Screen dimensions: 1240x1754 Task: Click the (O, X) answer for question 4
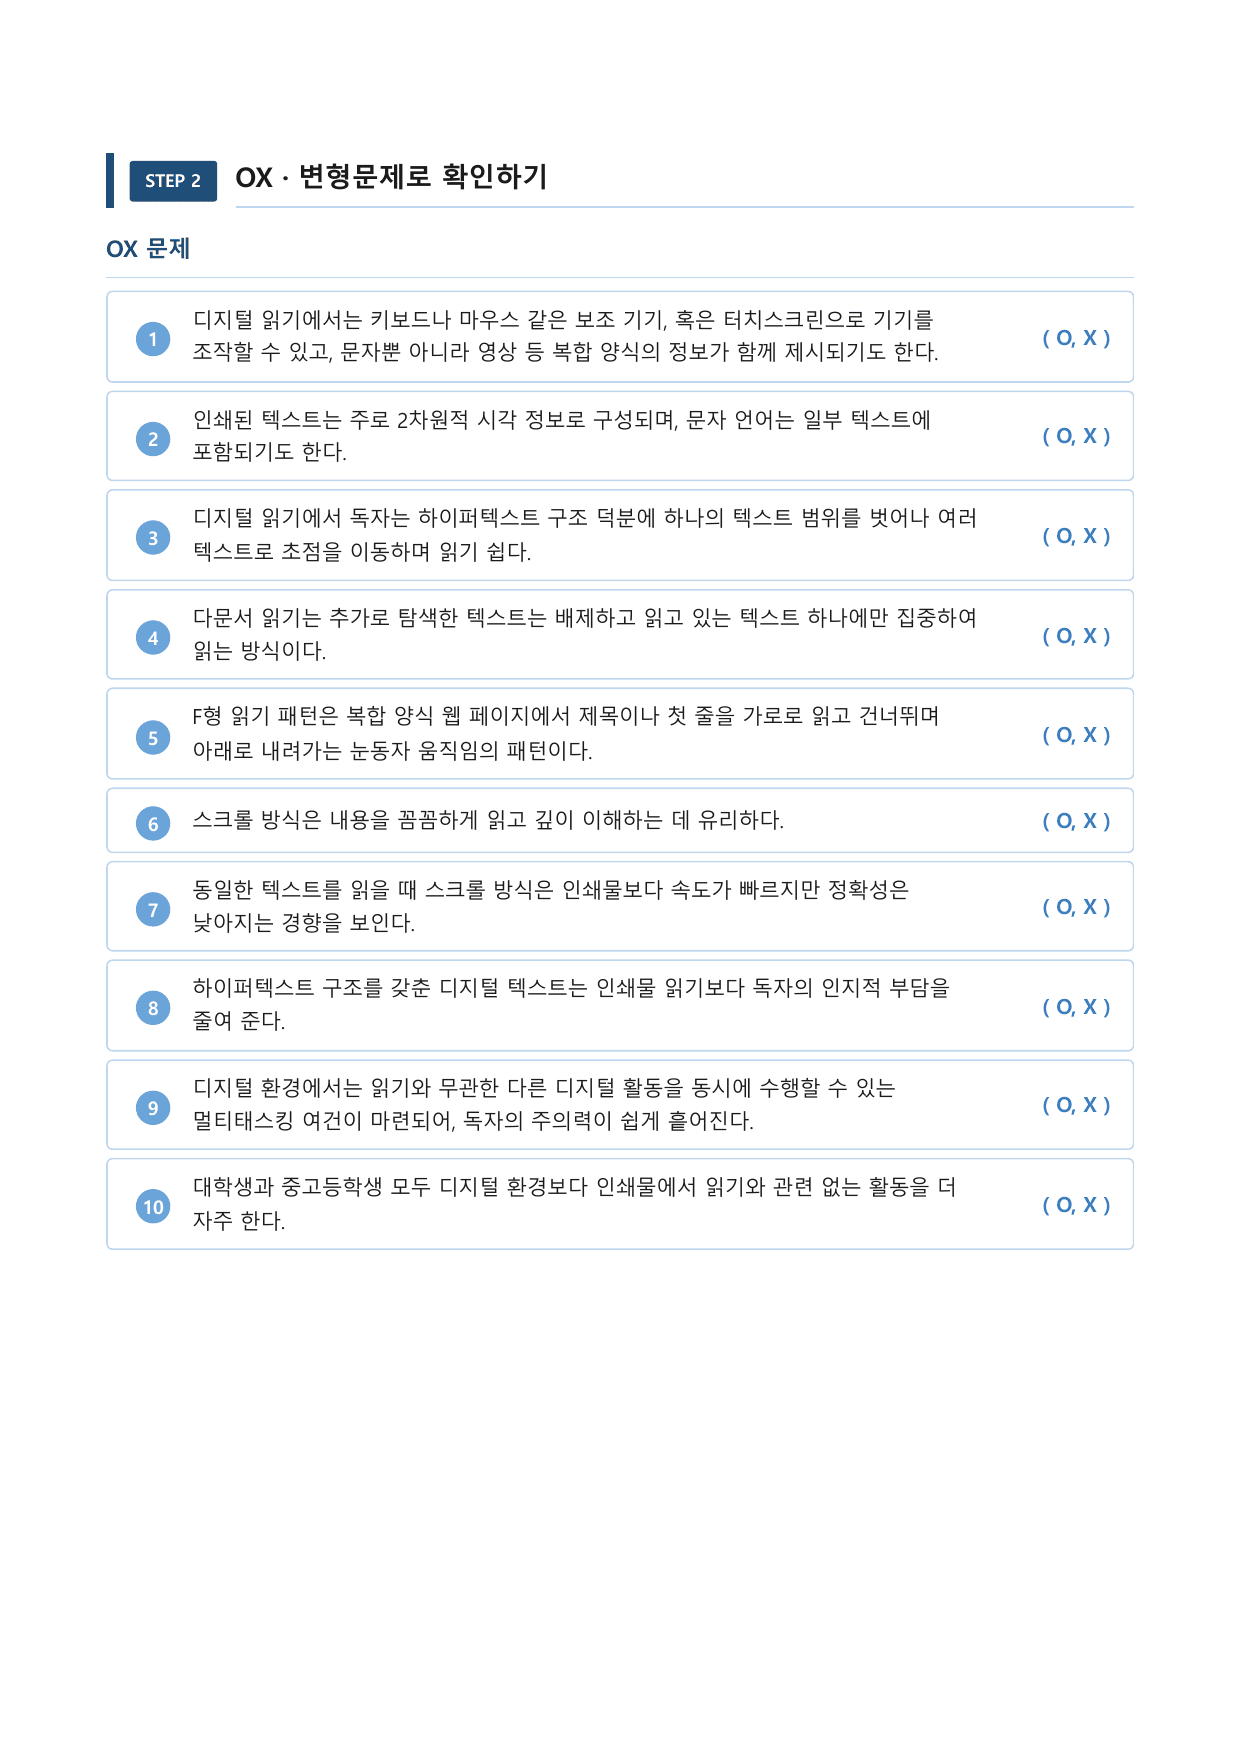[1076, 636]
